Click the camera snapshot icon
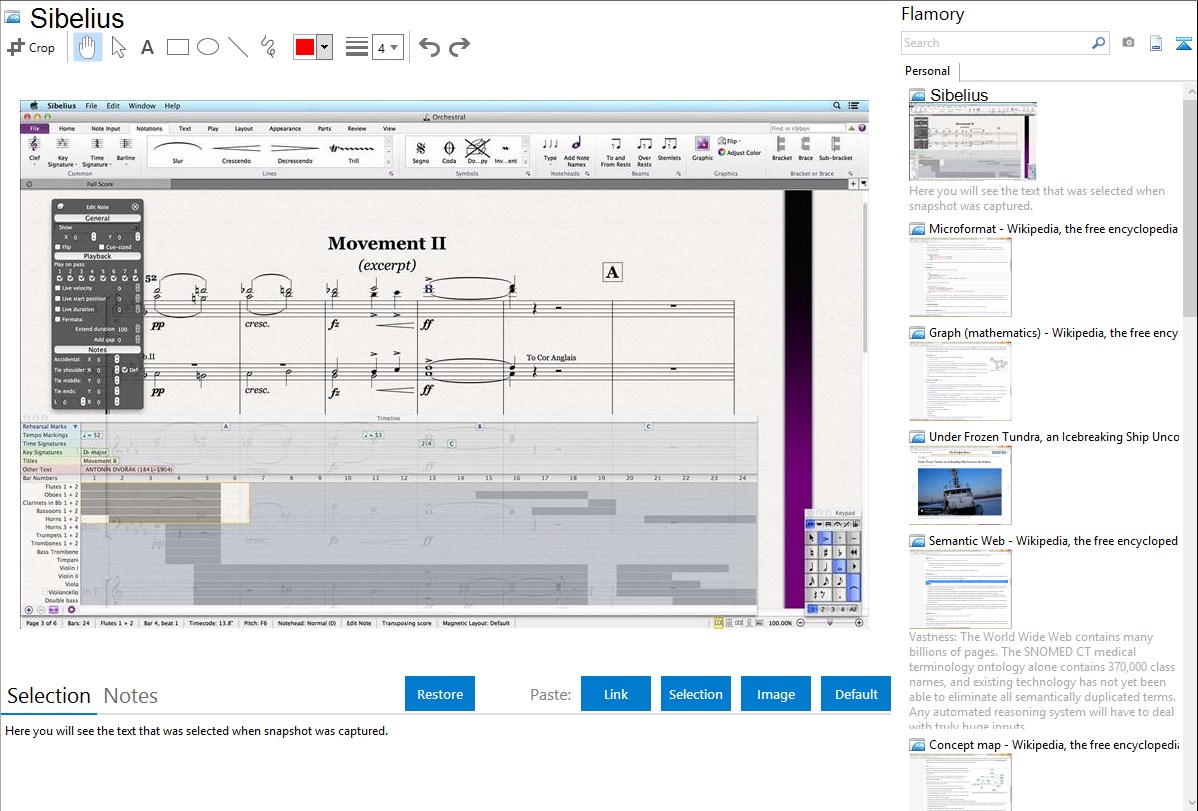Viewport: 1198px width, 811px height. point(1128,43)
